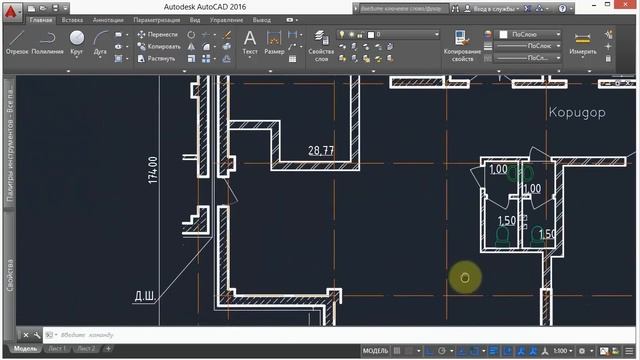Select the Полилиния polyline tool
This screenshot has height=360, width=640.
pos(47,42)
